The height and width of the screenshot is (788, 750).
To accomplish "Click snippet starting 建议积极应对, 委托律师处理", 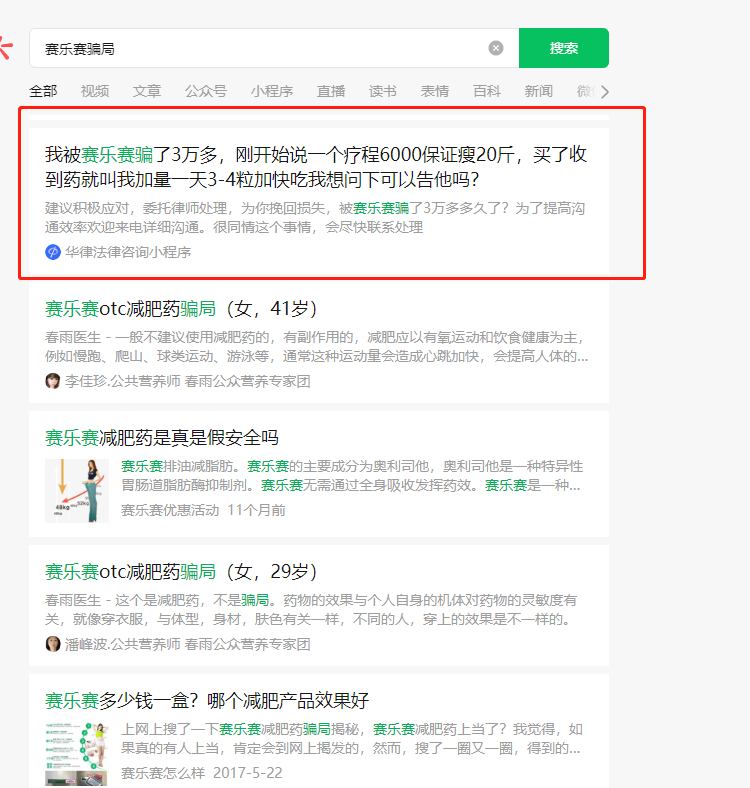I will (315, 218).
